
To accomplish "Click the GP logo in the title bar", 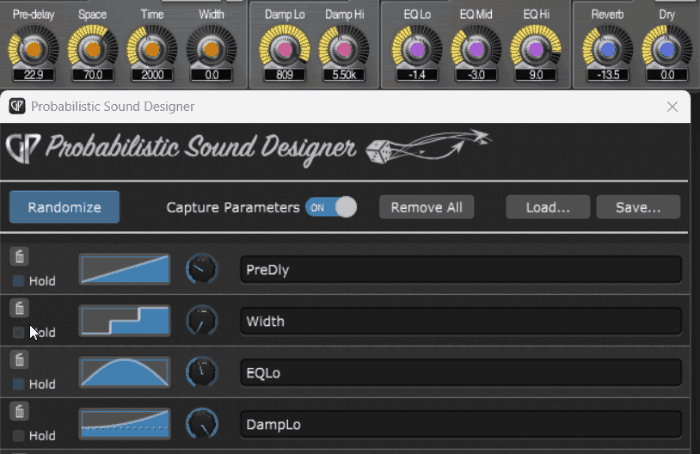I will pyautogui.click(x=17, y=106).
